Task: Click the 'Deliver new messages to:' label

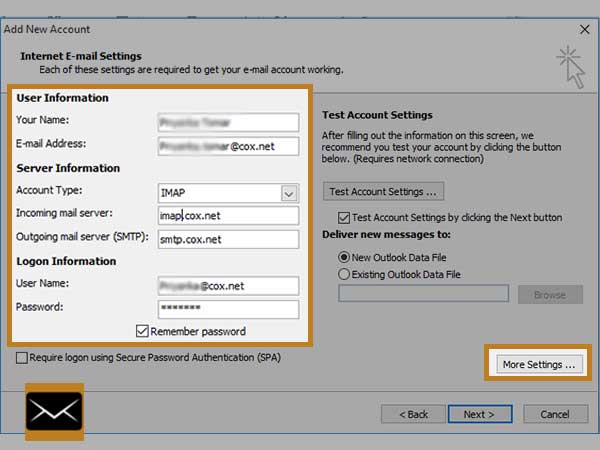Action: pyautogui.click(x=386, y=235)
